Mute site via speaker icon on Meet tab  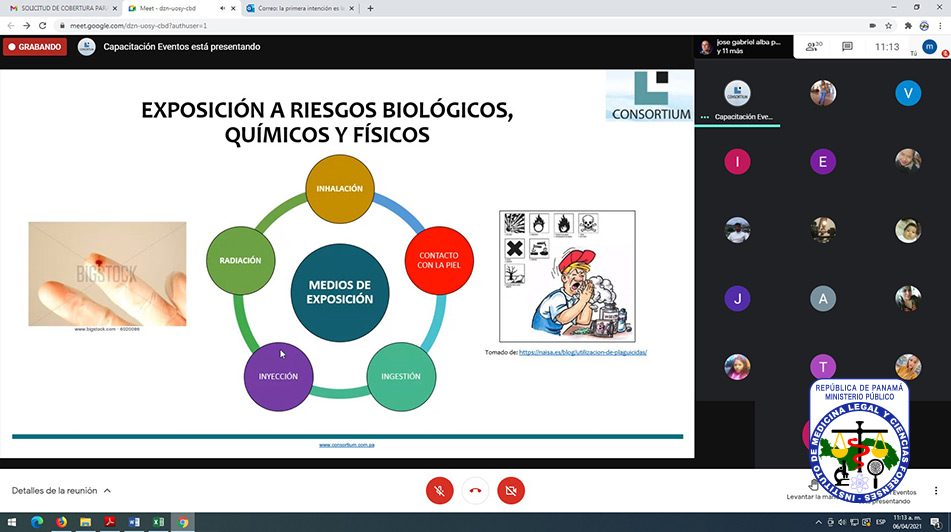tap(222, 8)
